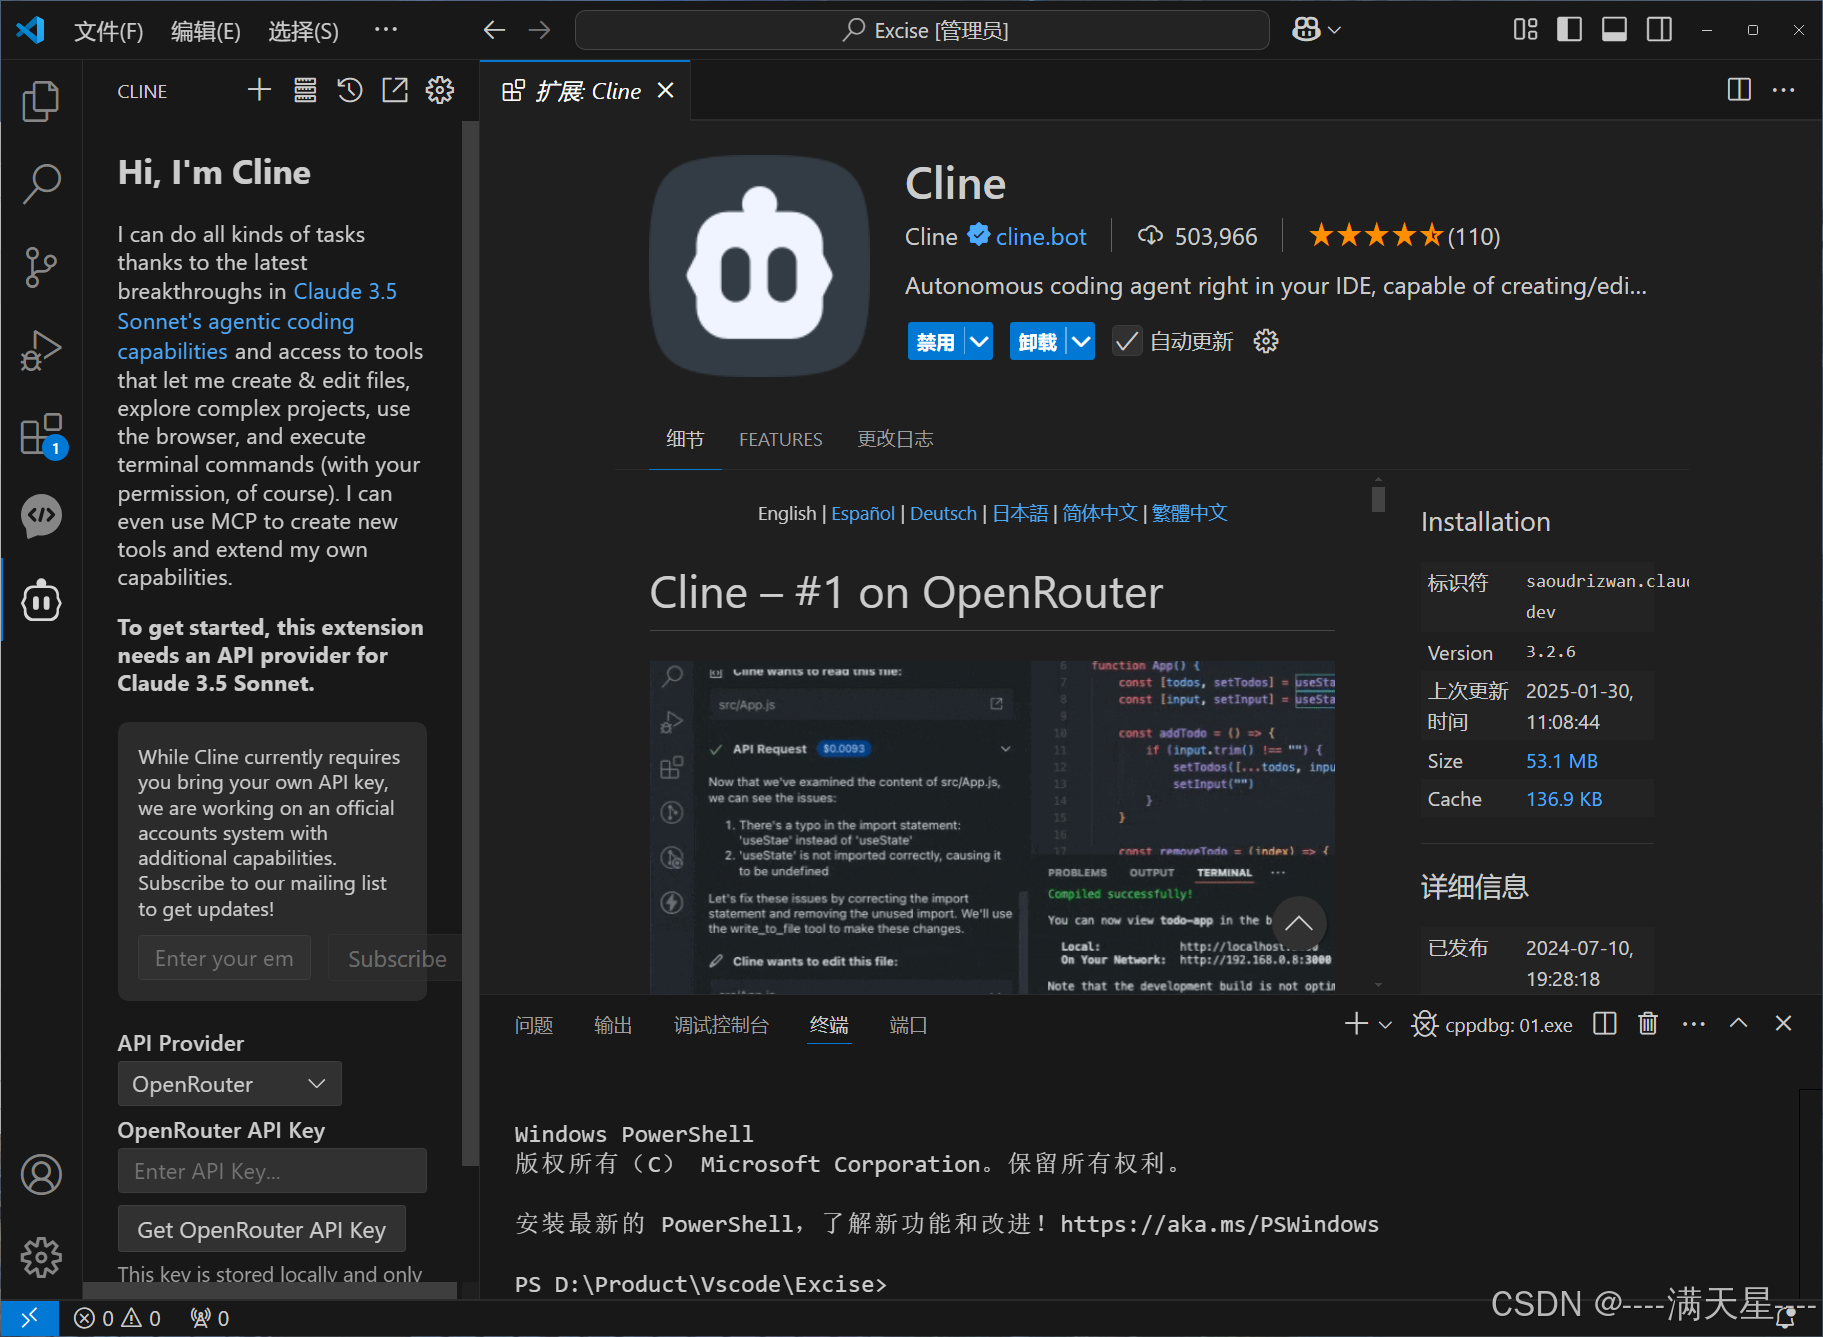The image size is (1823, 1337).
Task: Go forward with the right arrow
Action: click(539, 30)
